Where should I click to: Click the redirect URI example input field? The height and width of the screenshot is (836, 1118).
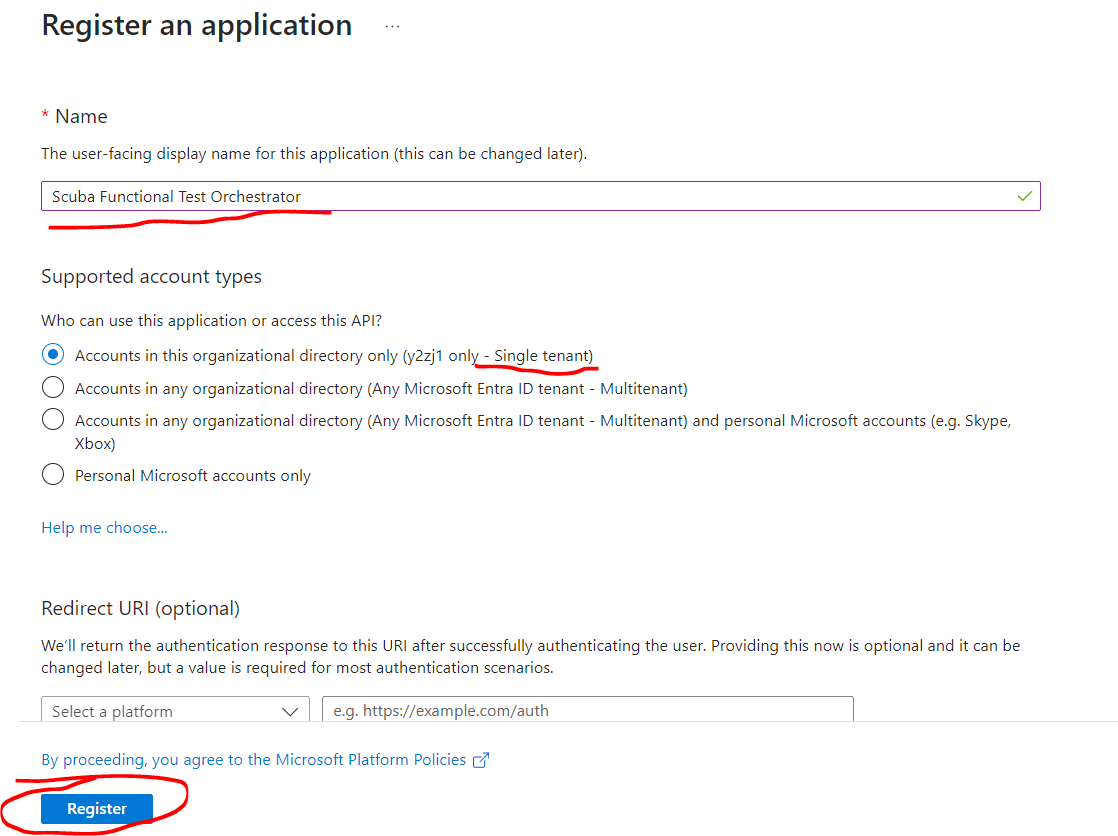[587, 710]
